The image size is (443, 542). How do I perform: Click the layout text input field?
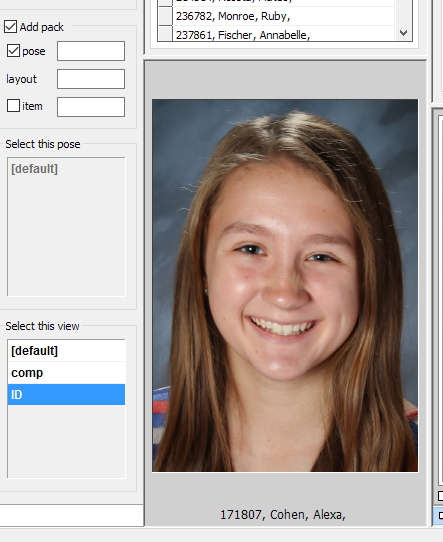91,79
